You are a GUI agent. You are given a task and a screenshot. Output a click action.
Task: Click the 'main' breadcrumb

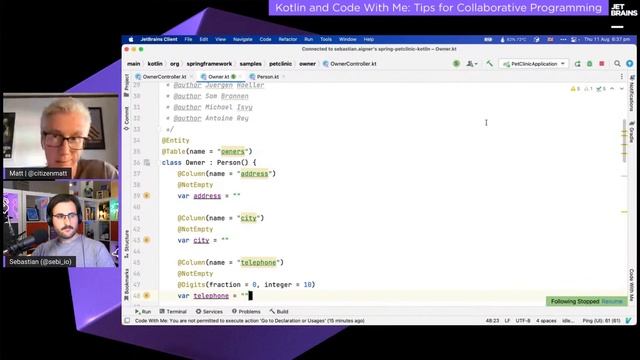coord(133,64)
